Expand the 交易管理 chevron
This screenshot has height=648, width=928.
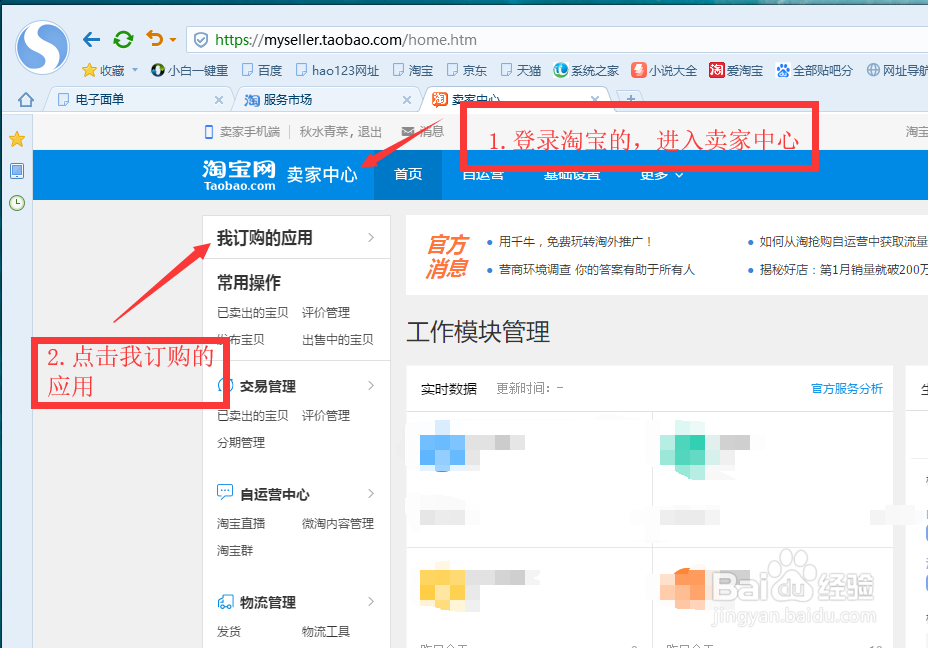tap(371, 386)
